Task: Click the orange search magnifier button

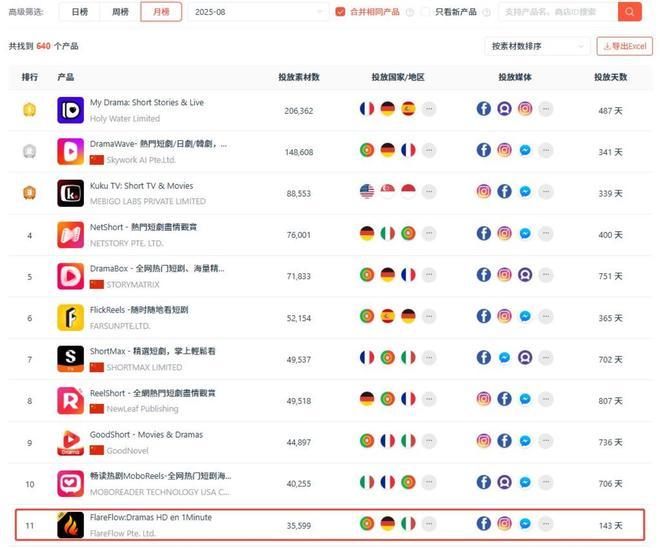Action: click(629, 12)
